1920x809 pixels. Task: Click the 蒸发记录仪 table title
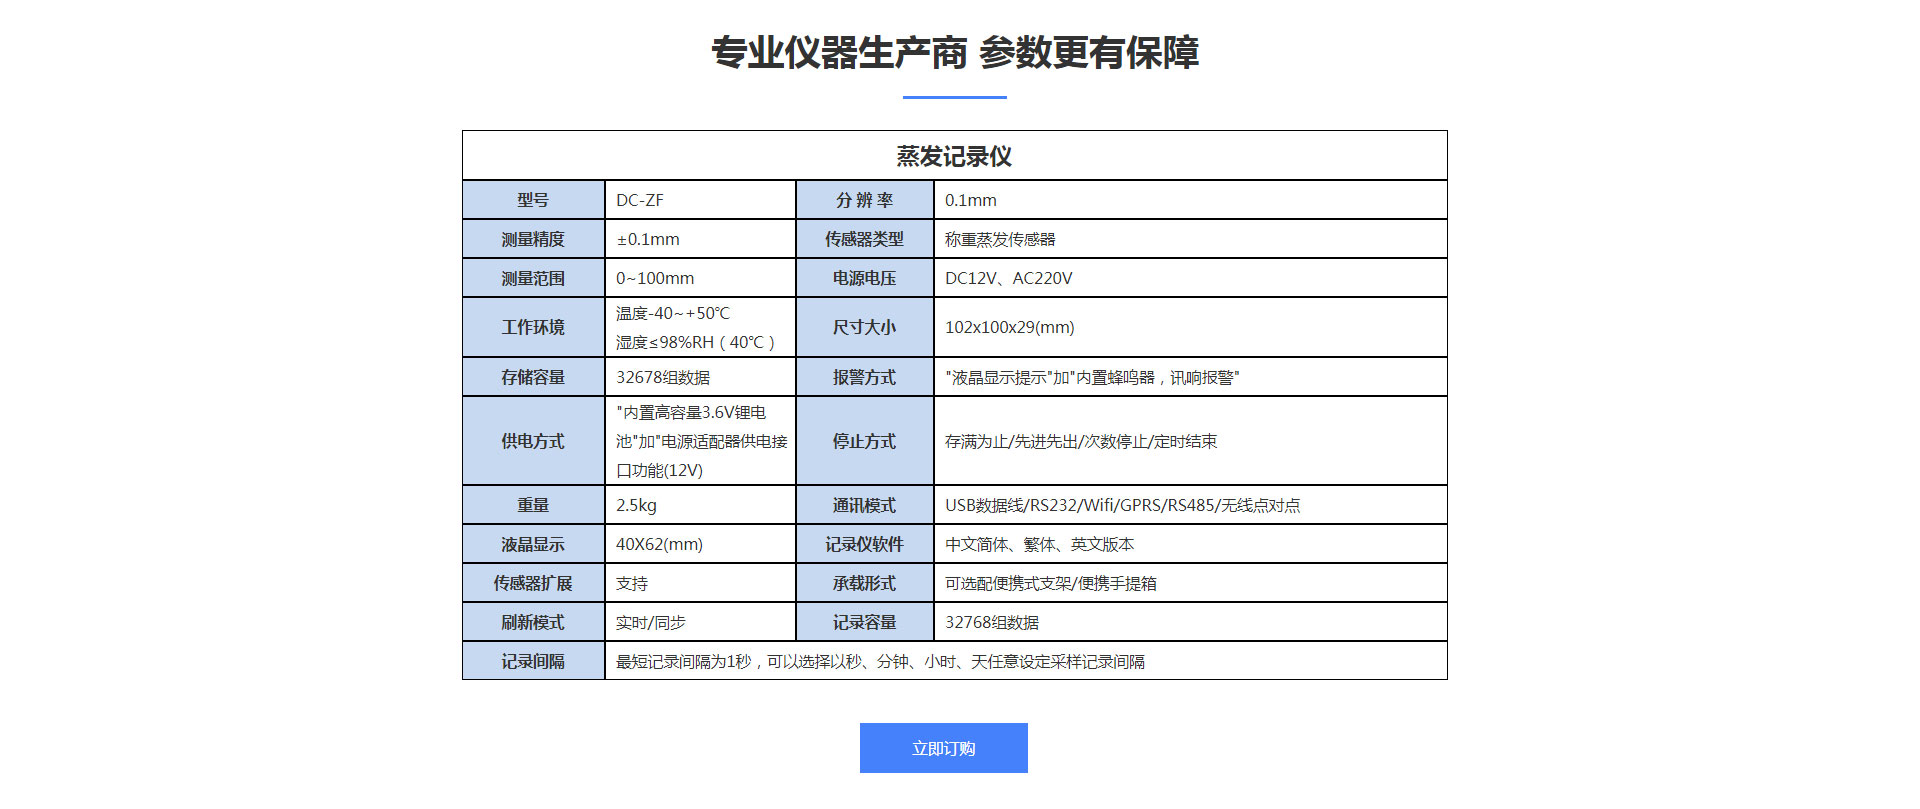954,156
